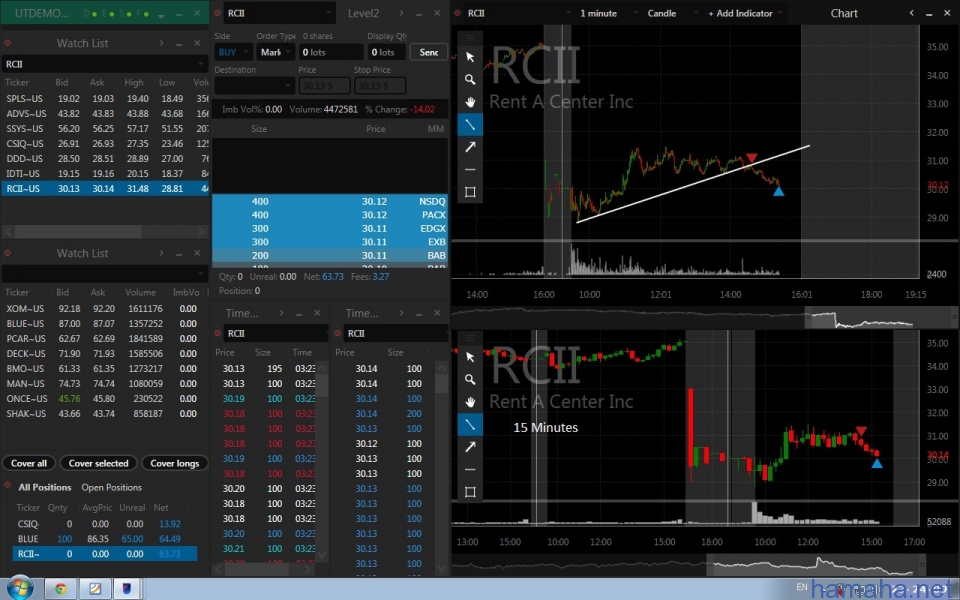The image size is (960, 600).
Task: Select the pointer tool on the 1-minute chart
Action: (x=470, y=57)
